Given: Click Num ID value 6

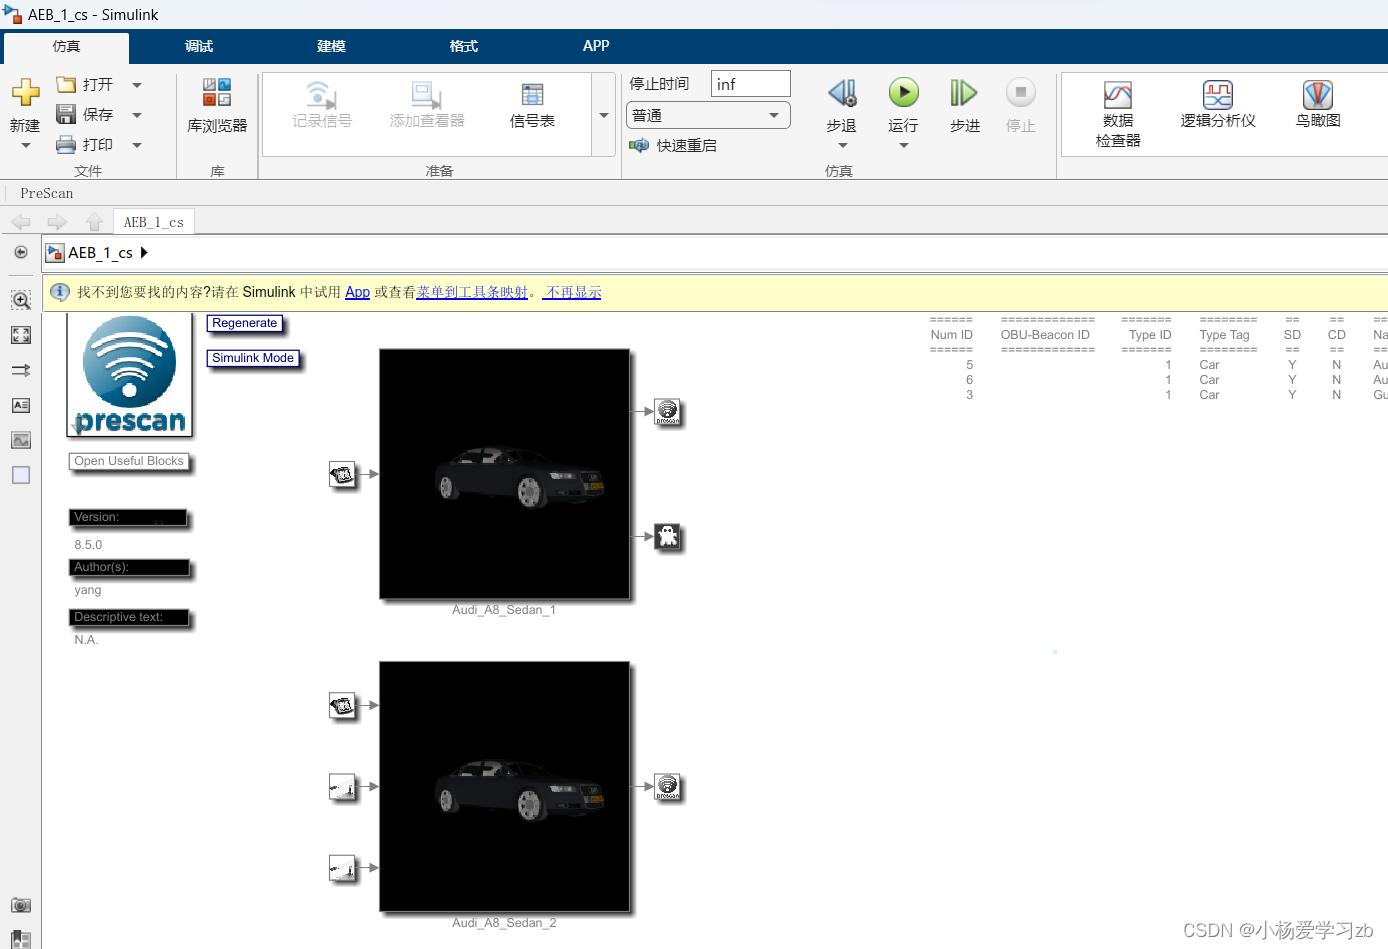Looking at the screenshot, I should click(x=969, y=380).
